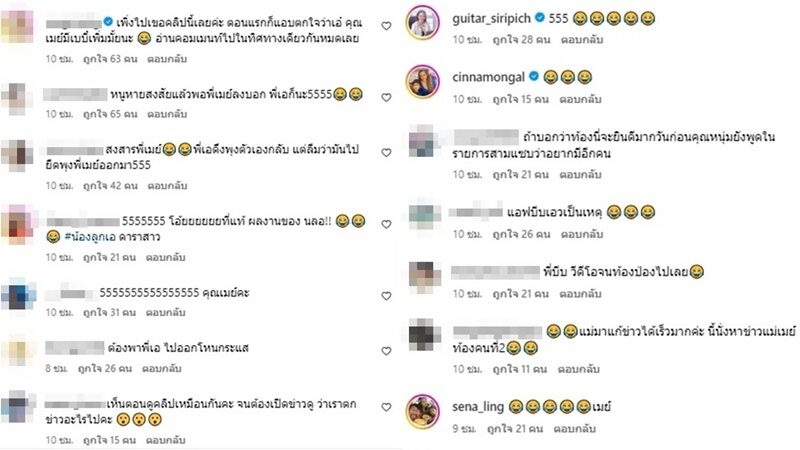This screenshot has width=800, height=450.
Task: View sena_ling profile picture
Action: click(x=422, y=411)
